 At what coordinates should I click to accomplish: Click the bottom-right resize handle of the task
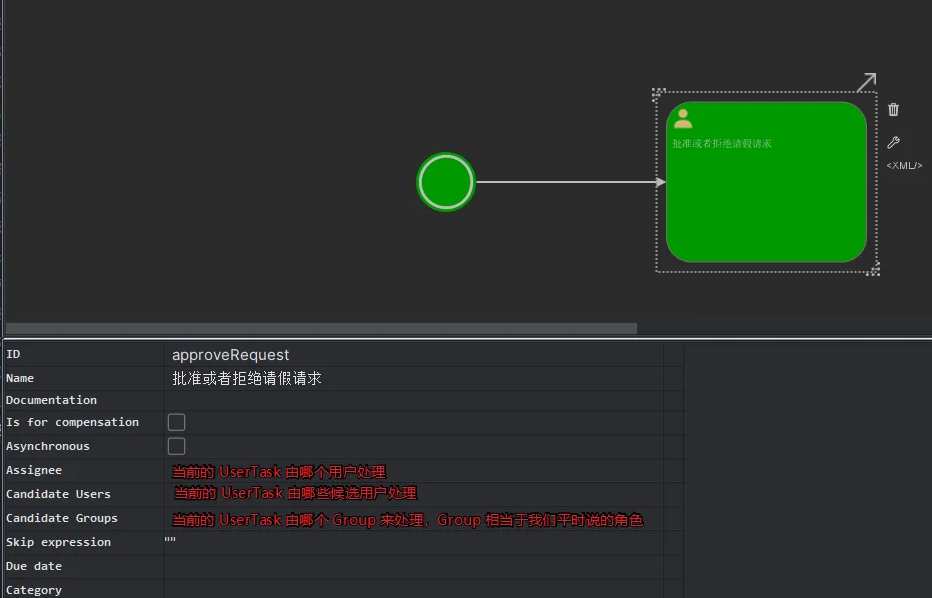(x=875, y=269)
